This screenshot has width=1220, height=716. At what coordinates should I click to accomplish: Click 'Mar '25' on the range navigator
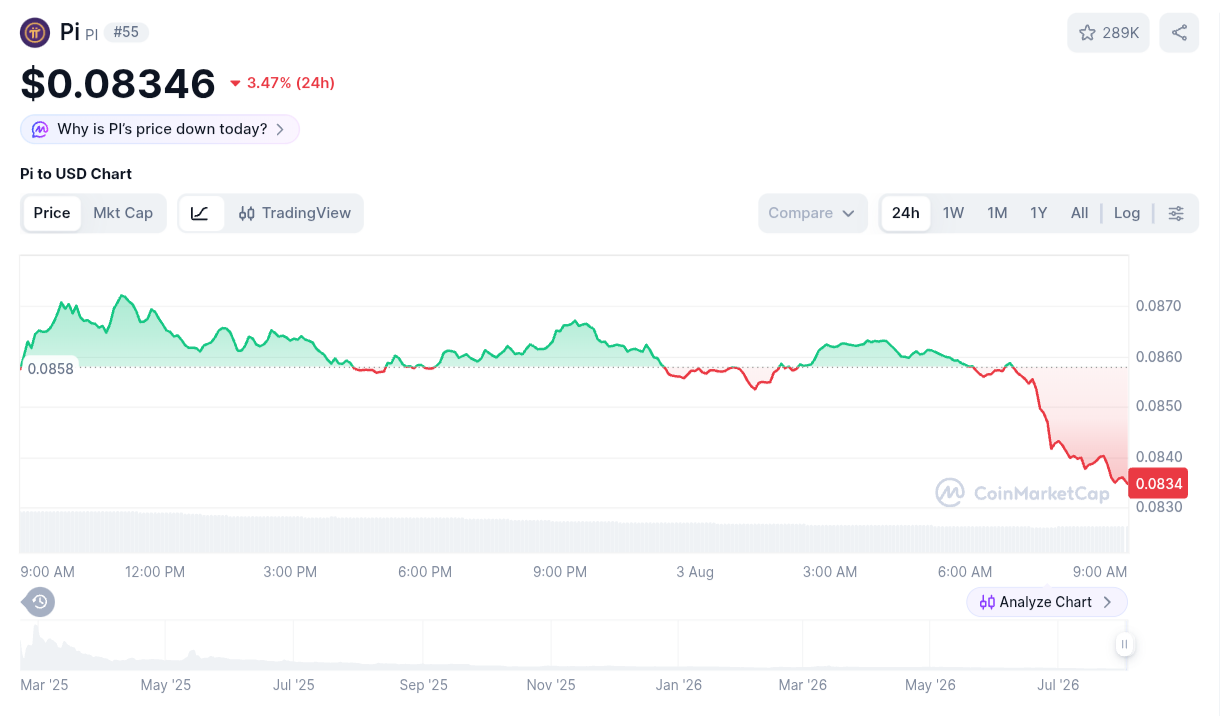[44, 685]
